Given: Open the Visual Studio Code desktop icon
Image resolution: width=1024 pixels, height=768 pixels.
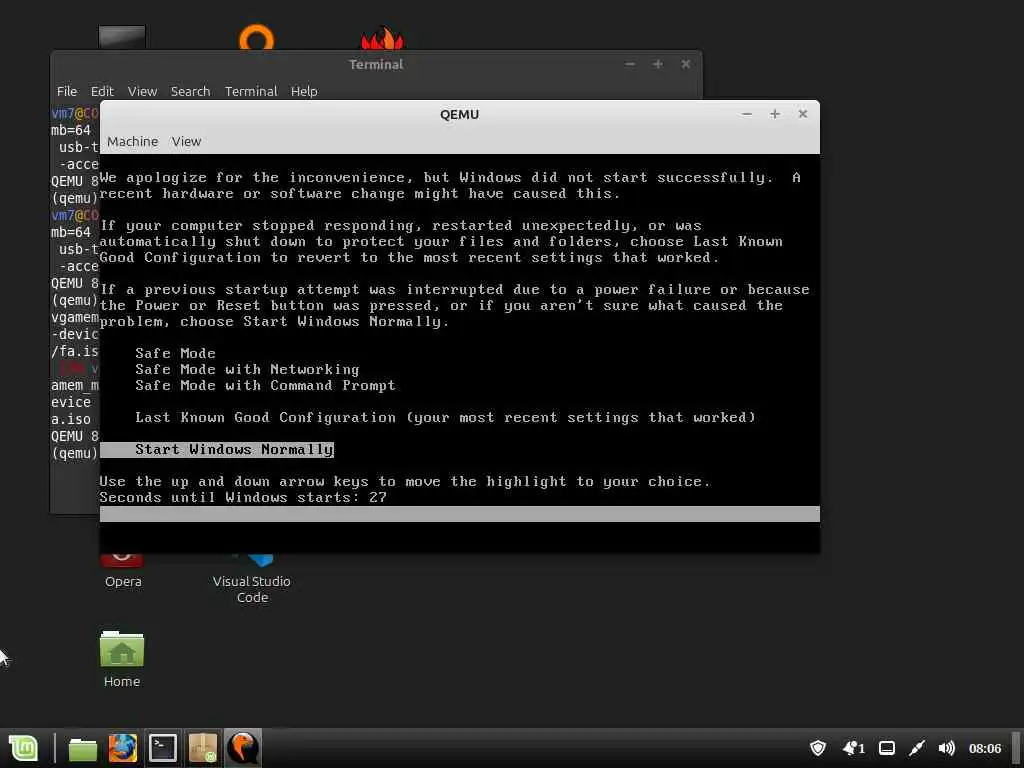Looking at the screenshot, I should [x=252, y=578].
